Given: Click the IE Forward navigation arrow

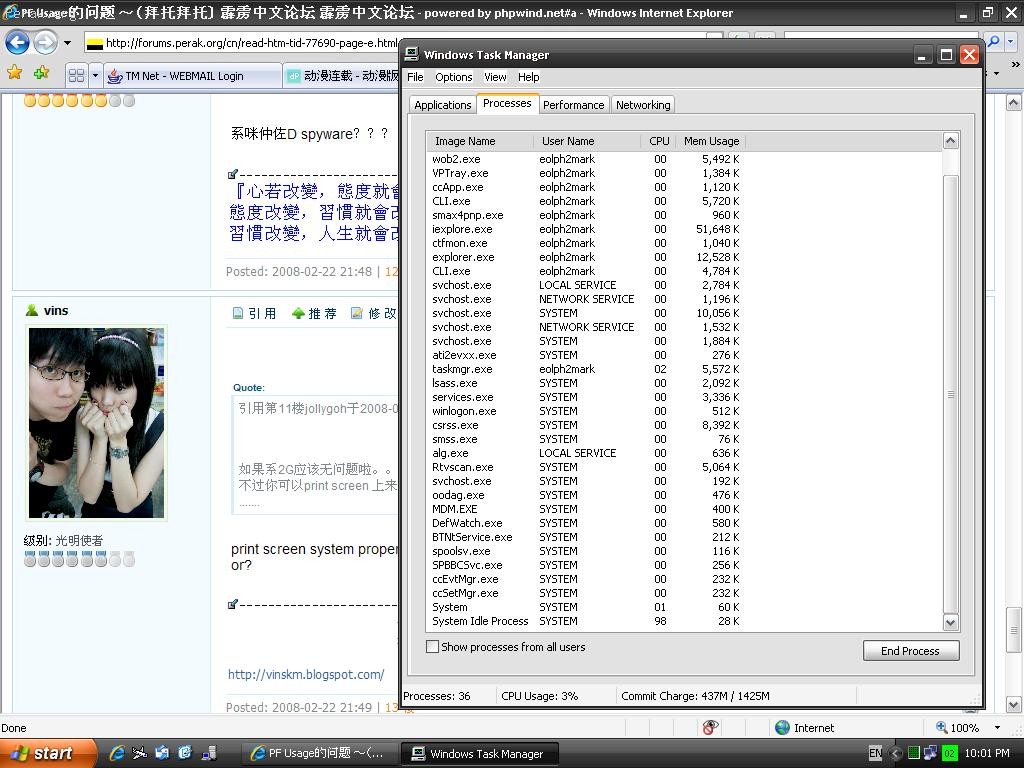Looking at the screenshot, I should coord(45,43).
